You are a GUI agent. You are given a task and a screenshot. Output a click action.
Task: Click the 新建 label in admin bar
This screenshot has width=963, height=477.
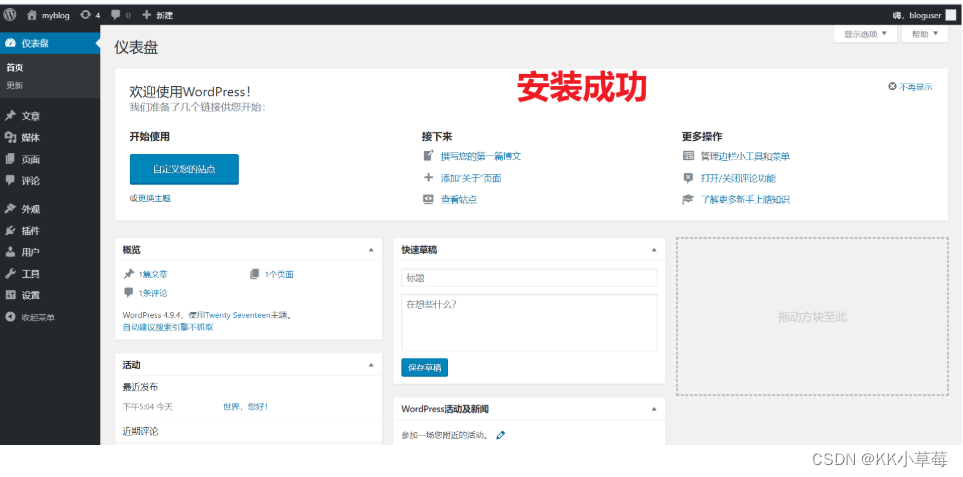(164, 15)
